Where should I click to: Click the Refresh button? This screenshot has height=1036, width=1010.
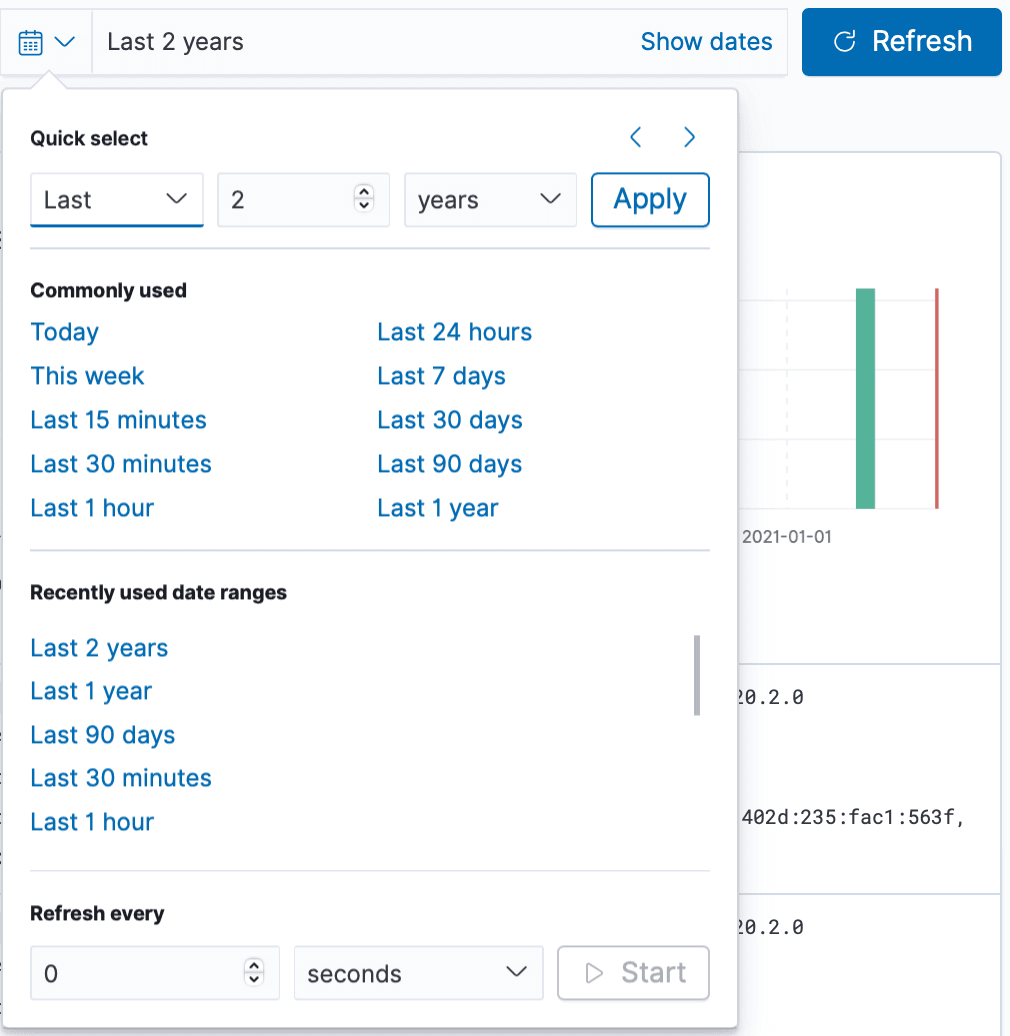[x=901, y=42]
